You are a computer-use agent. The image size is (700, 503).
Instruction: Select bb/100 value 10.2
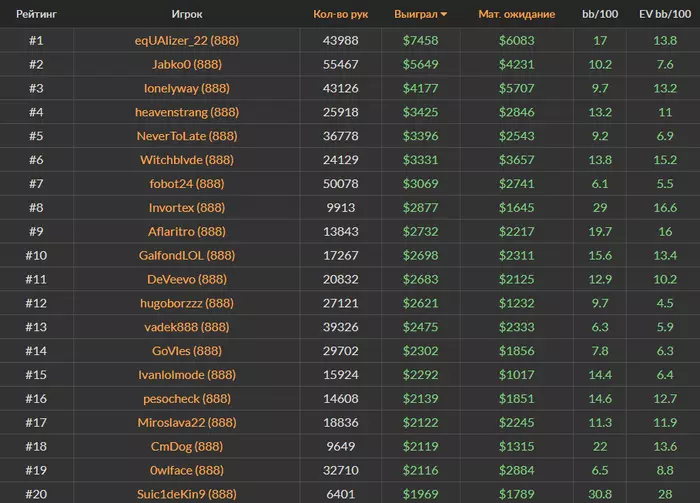pyautogui.click(x=600, y=64)
